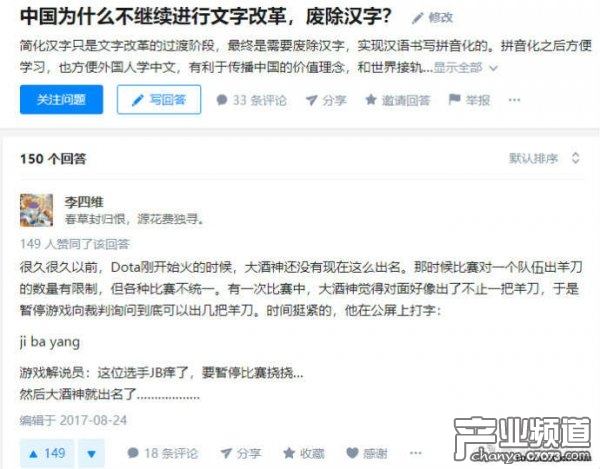Click 李四维's avatar thumbnail
Image resolution: width=600 pixels, height=469 pixels.
(36, 210)
